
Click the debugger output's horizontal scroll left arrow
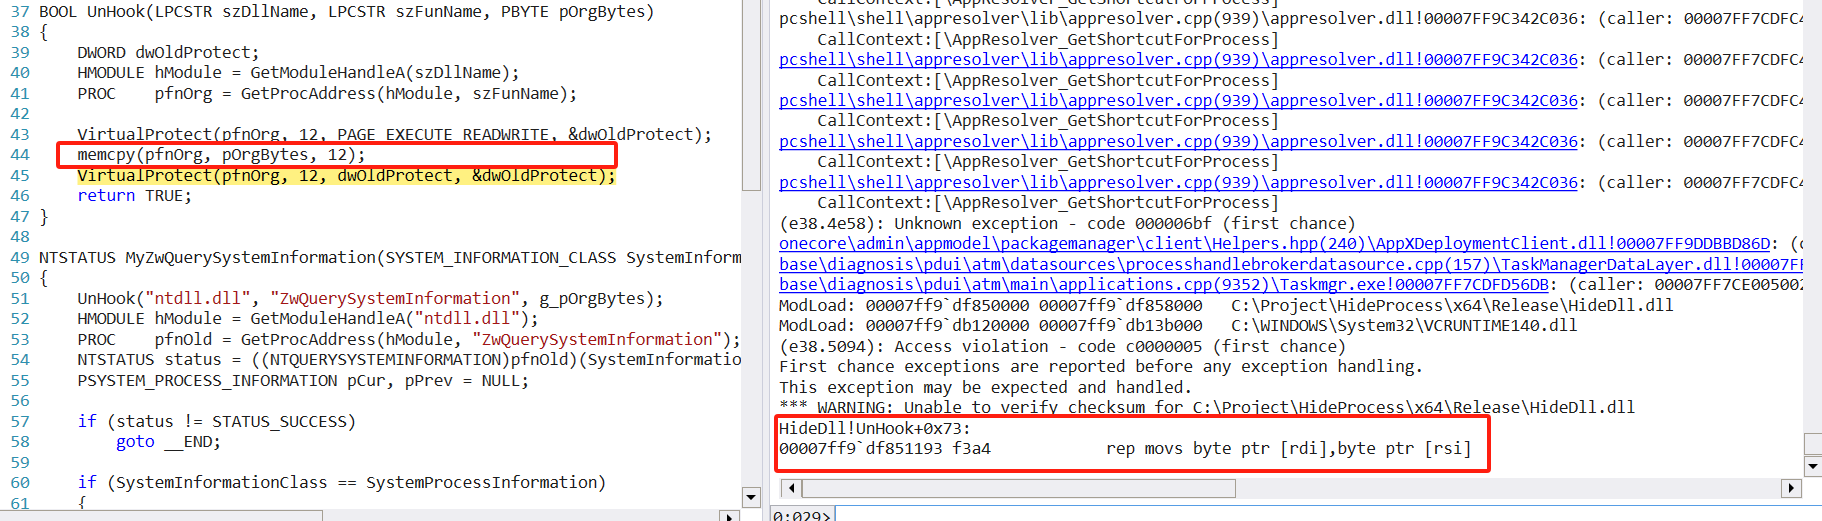[x=792, y=488]
